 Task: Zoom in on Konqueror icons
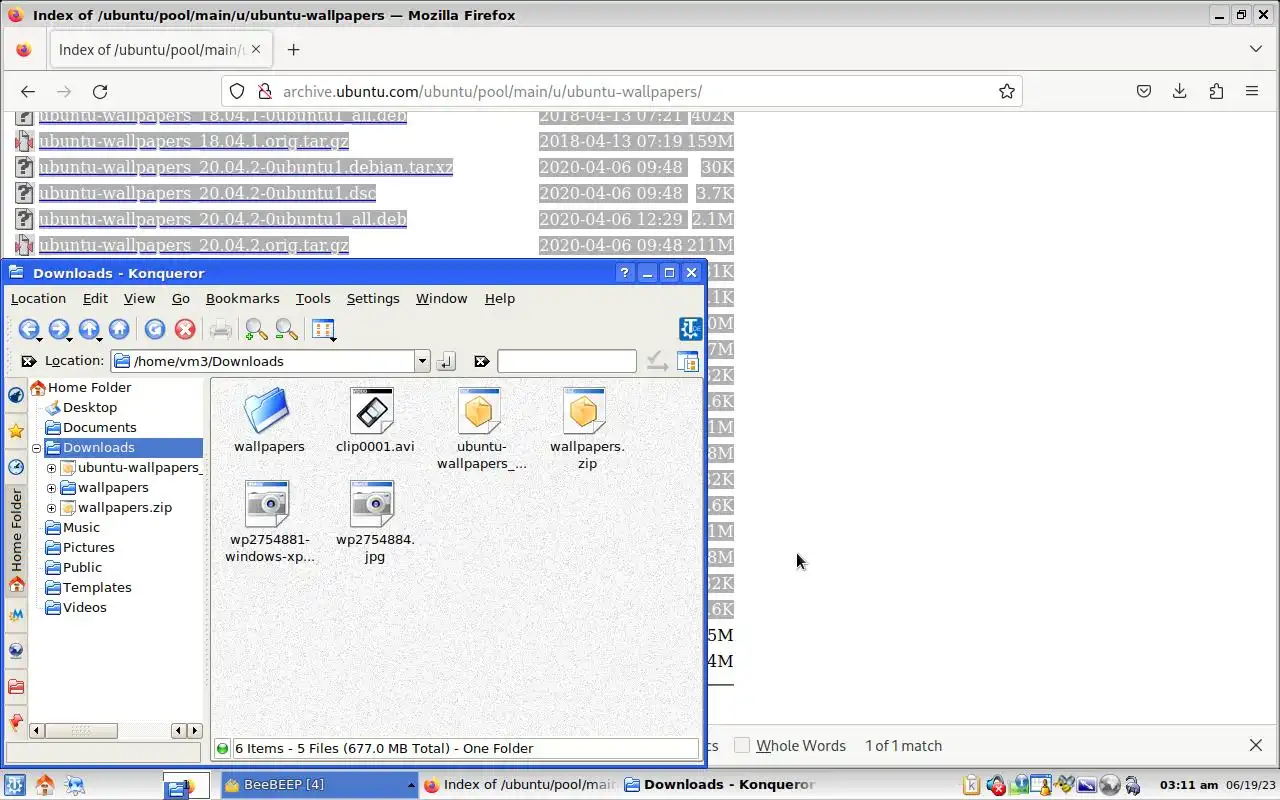(256, 329)
